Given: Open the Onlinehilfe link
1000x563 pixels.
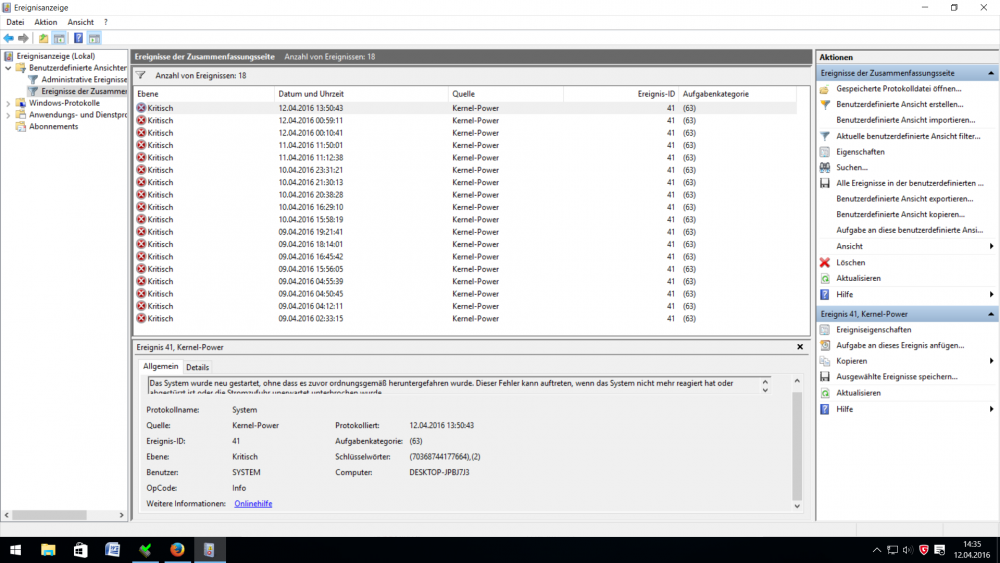Looking at the screenshot, I should (x=253, y=504).
